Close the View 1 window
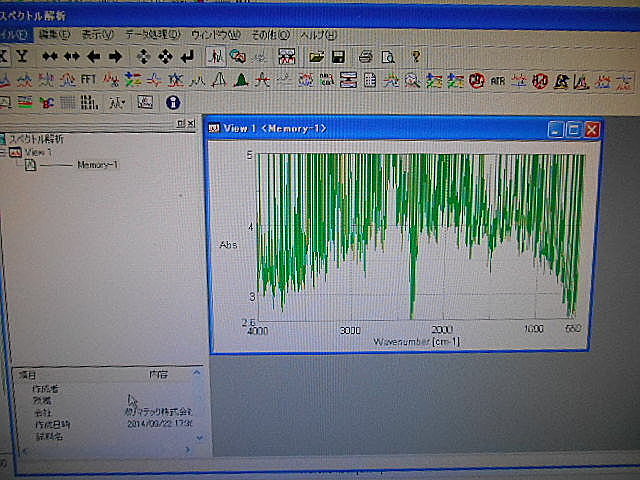 [592, 130]
